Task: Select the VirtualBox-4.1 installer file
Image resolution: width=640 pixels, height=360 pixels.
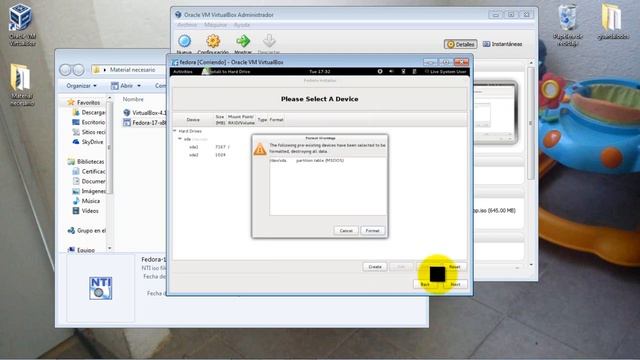Action: [144, 112]
